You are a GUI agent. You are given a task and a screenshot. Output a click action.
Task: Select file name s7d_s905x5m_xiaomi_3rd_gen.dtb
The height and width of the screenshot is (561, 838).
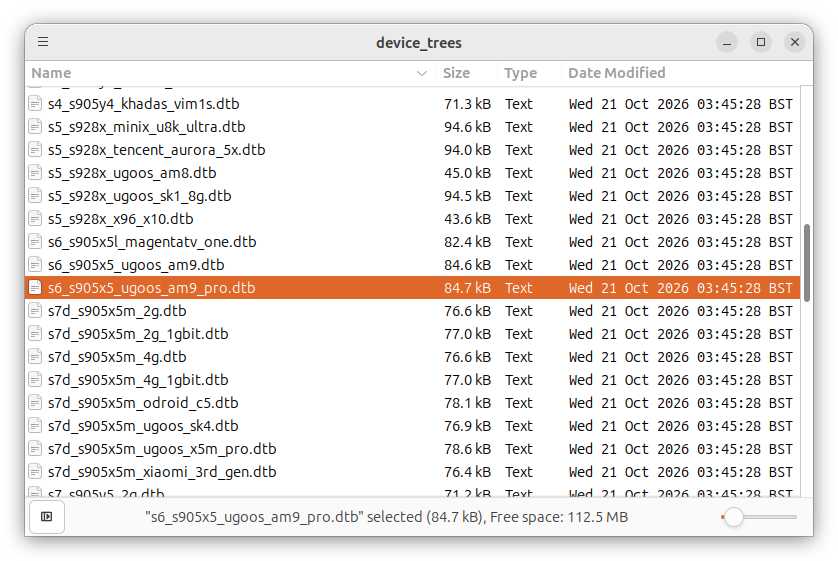point(162,471)
